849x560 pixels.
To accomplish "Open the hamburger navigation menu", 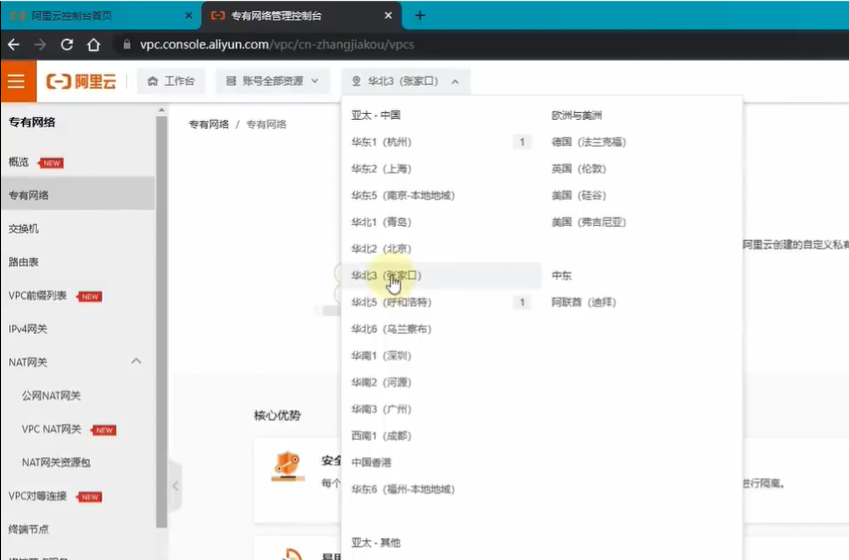I will [17, 81].
